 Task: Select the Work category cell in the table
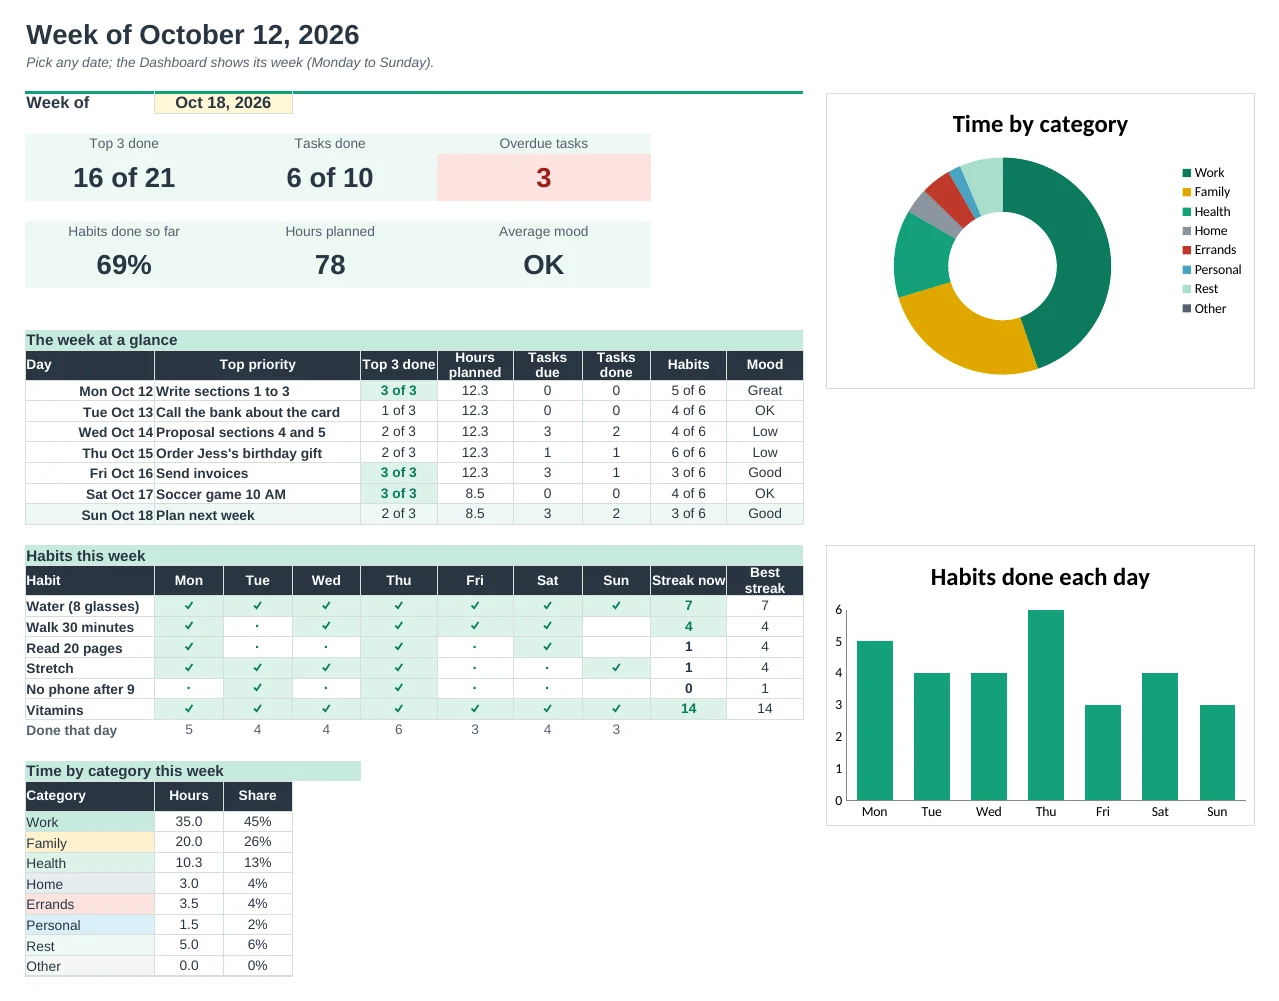coord(90,822)
